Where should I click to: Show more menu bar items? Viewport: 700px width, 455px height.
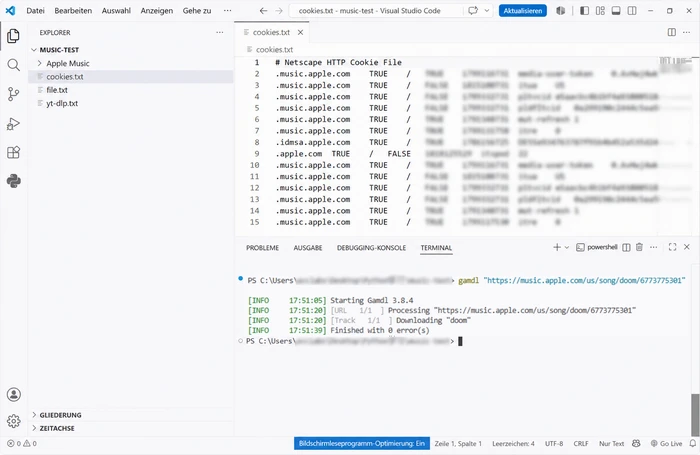point(227,11)
